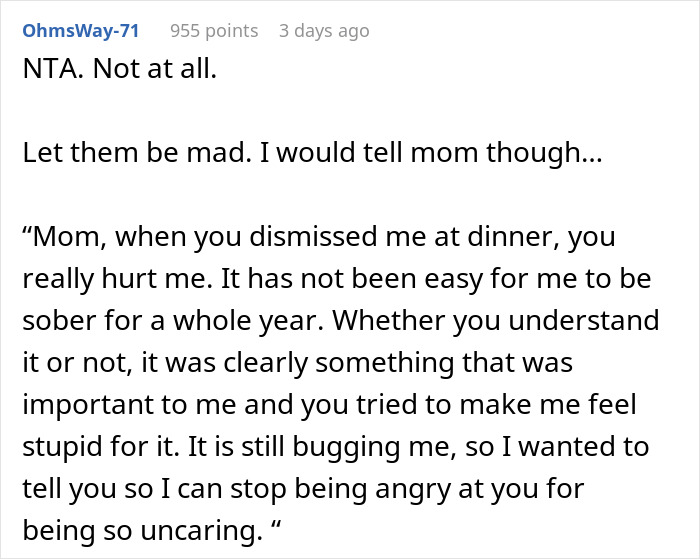Click the 'tell you so I can stop' line

click(303, 488)
